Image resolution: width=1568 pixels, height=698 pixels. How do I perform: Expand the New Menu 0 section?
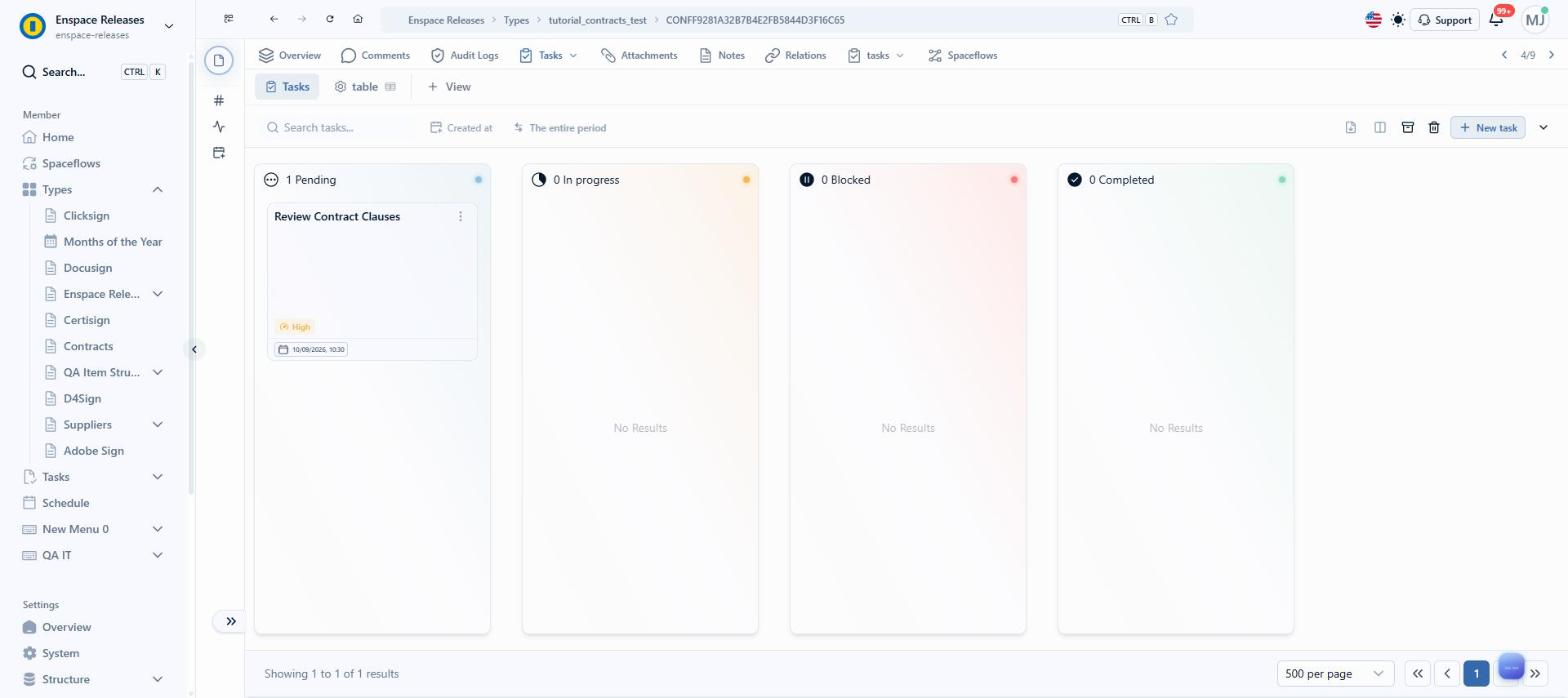coord(157,529)
